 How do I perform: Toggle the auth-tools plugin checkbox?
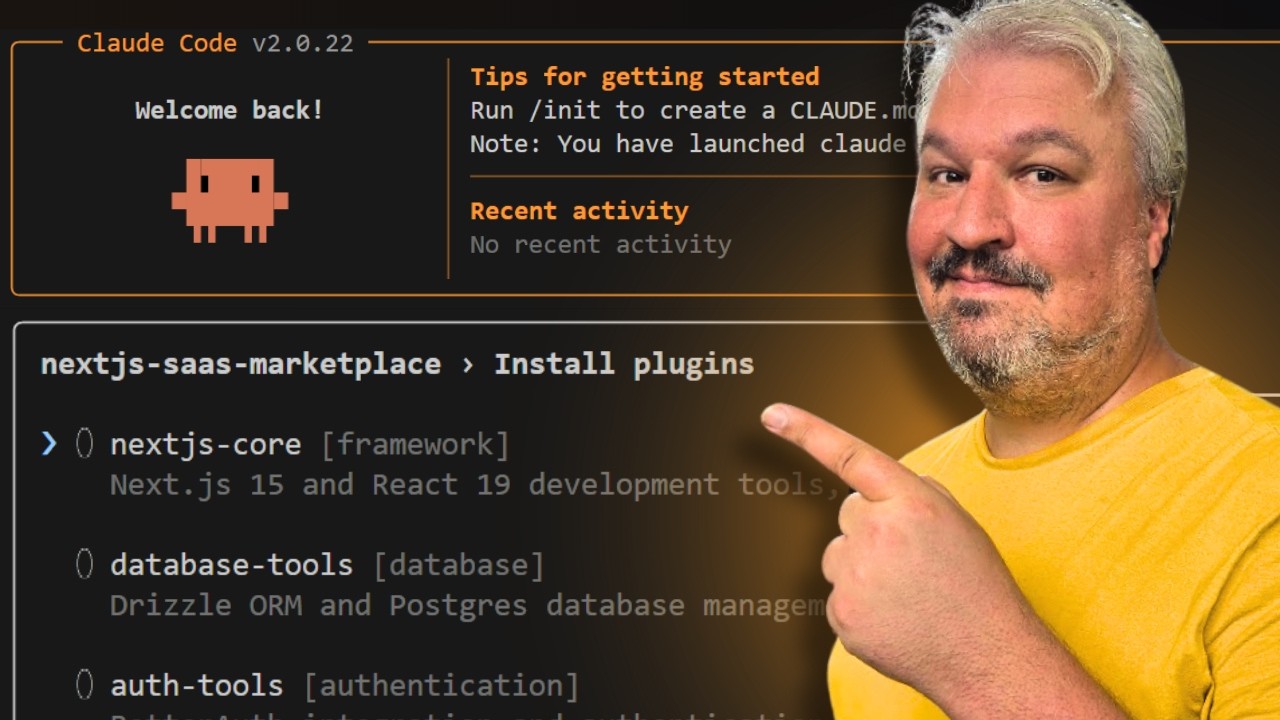click(x=85, y=684)
